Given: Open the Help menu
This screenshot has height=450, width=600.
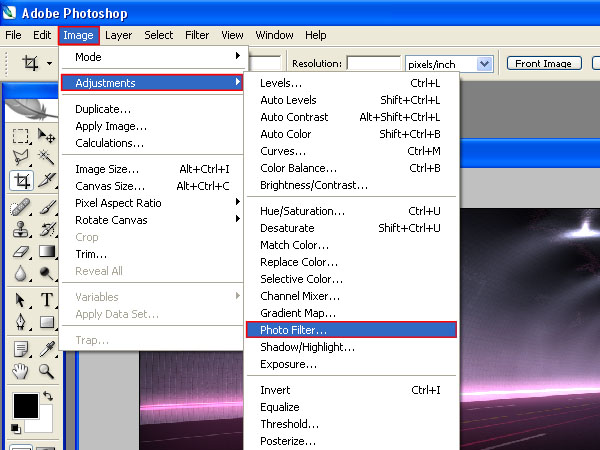Looking at the screenshot, I should point(316,35).
